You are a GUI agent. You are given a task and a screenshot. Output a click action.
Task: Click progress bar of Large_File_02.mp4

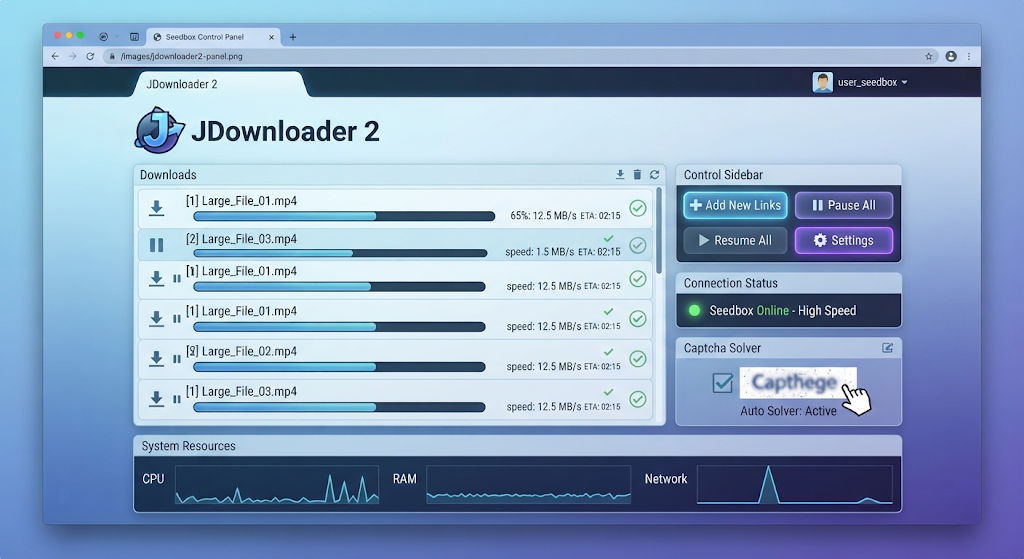pos(339,367)
